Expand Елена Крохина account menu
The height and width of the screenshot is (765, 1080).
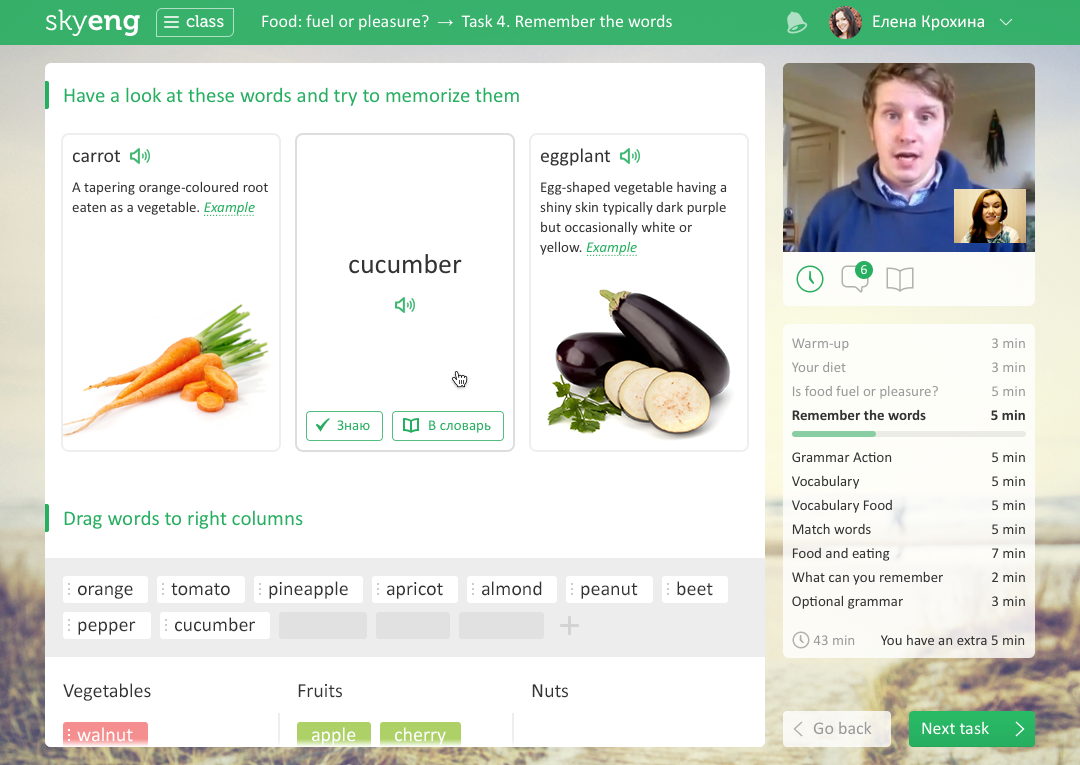coord(1006,22)
